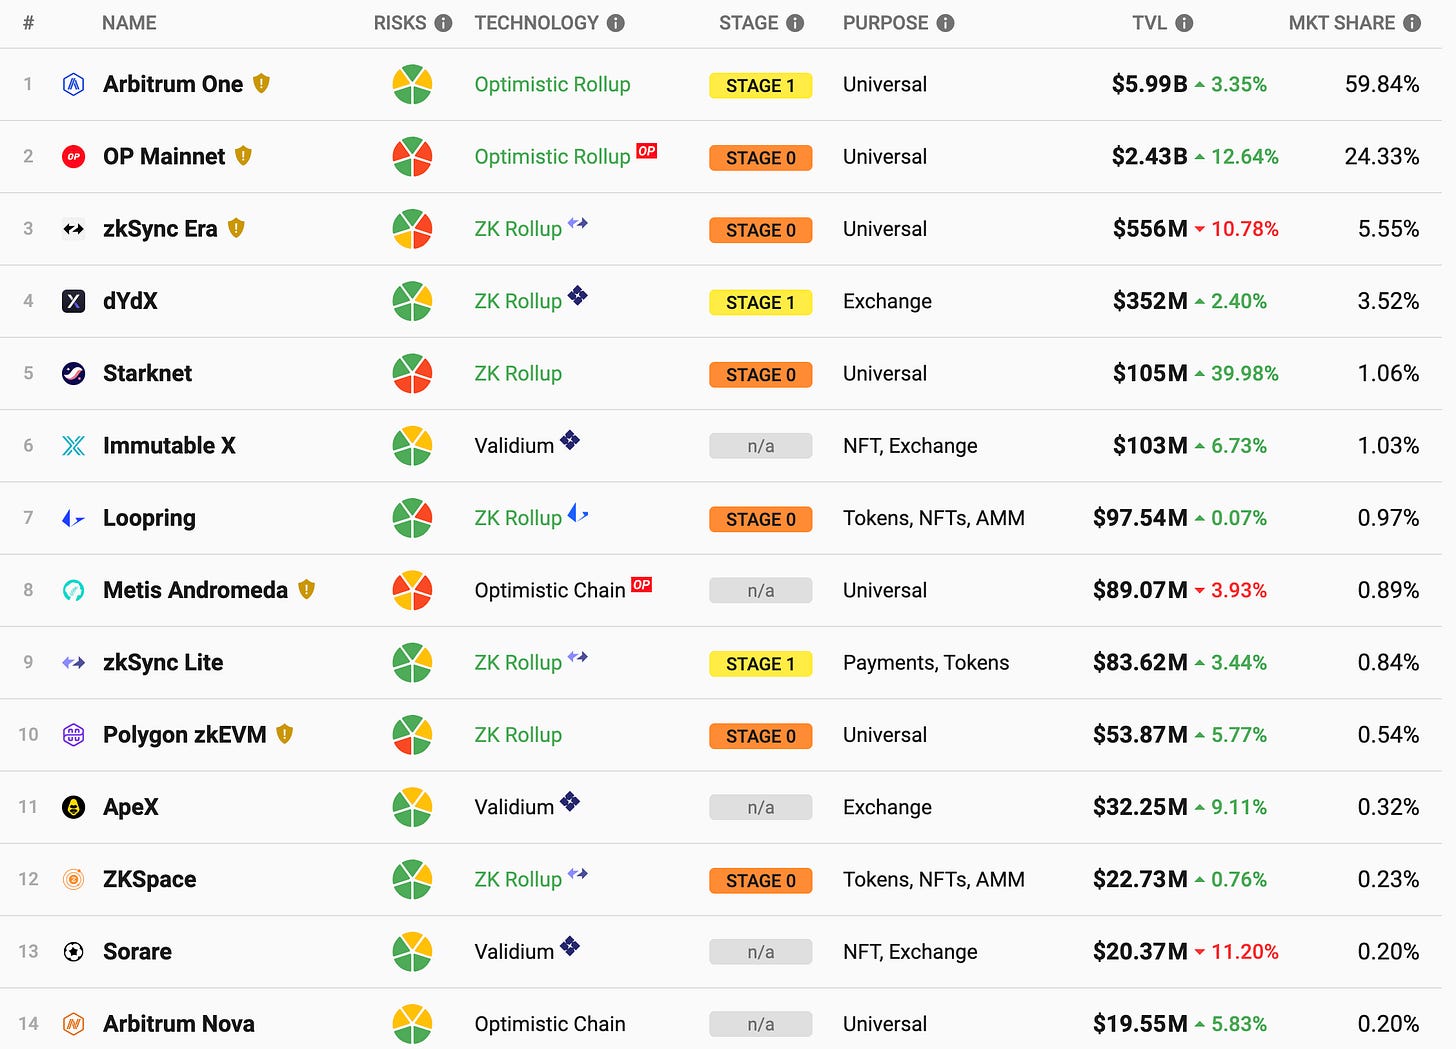1456x1049 pixels.
Task: Click the Arbitrum Nova logo icon
Action: [x=73, y=1024]
